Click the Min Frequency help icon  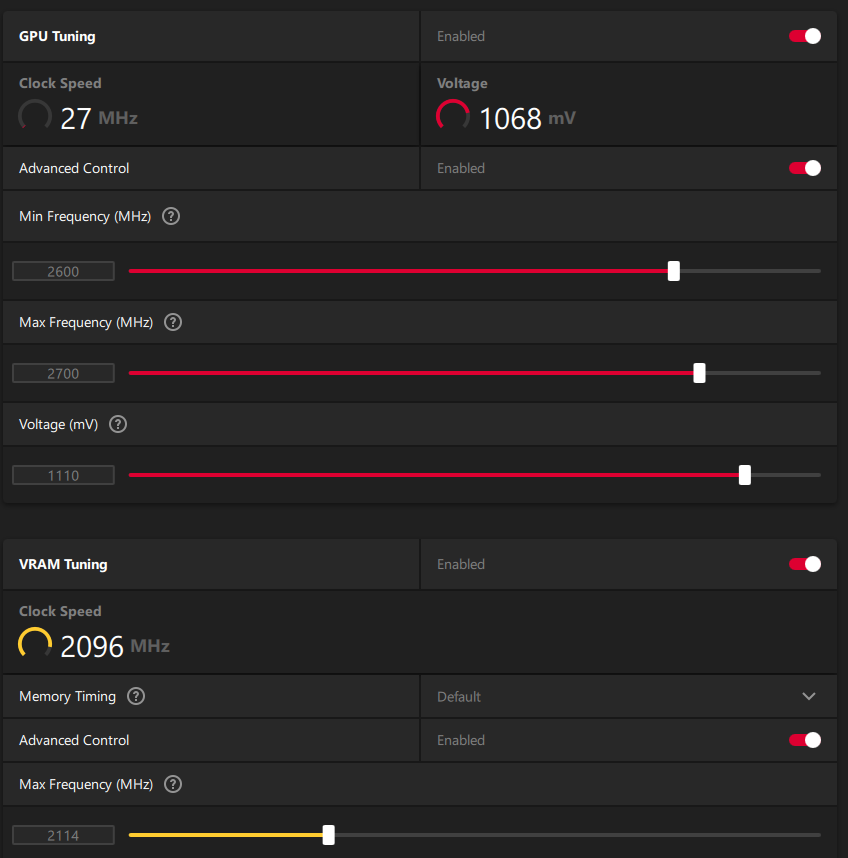click(x=171, y=216)
